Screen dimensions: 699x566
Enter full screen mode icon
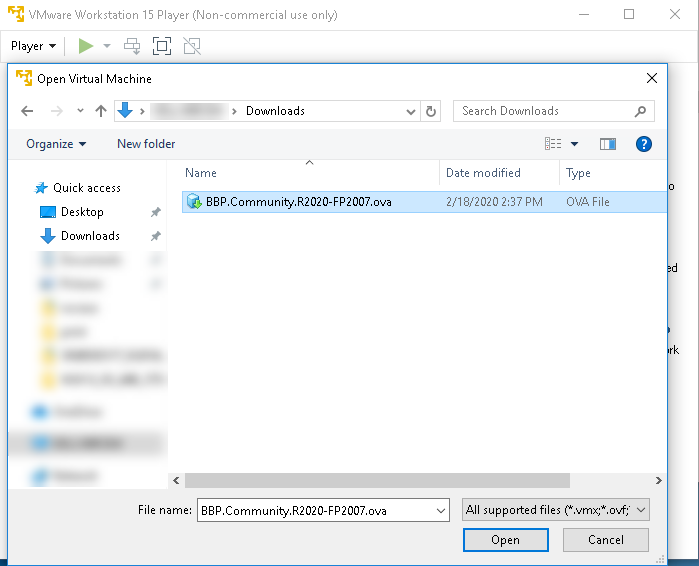click(162, 46)
